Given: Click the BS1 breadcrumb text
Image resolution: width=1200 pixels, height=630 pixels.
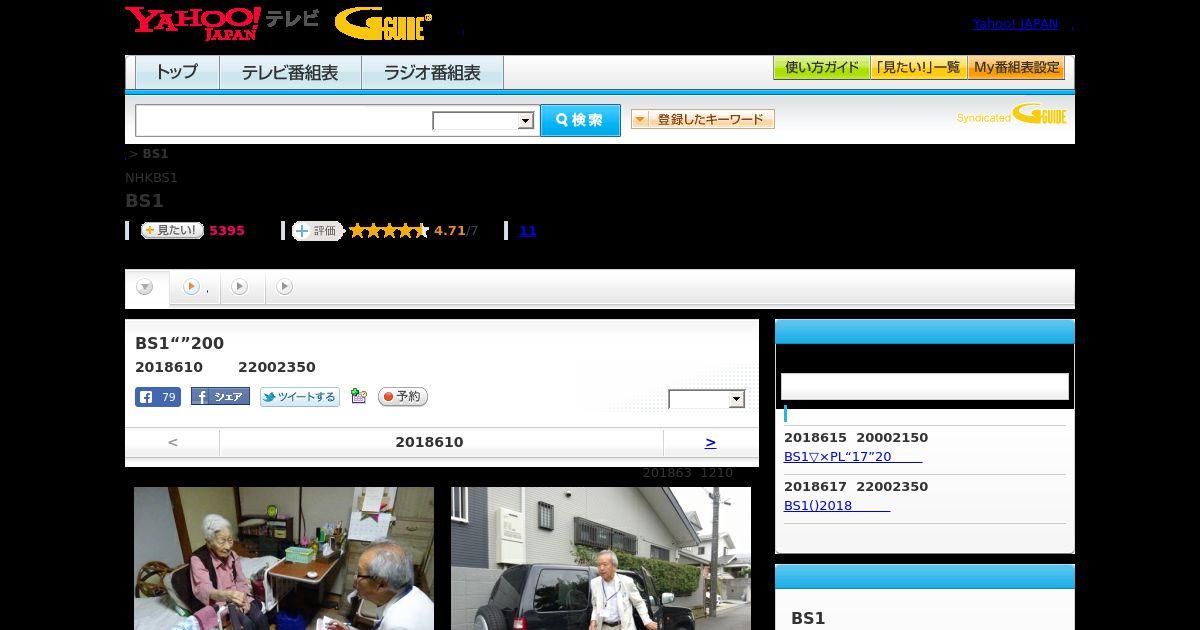Looking at the screenshot, I should pyautogui.click(x=155, y=154).
